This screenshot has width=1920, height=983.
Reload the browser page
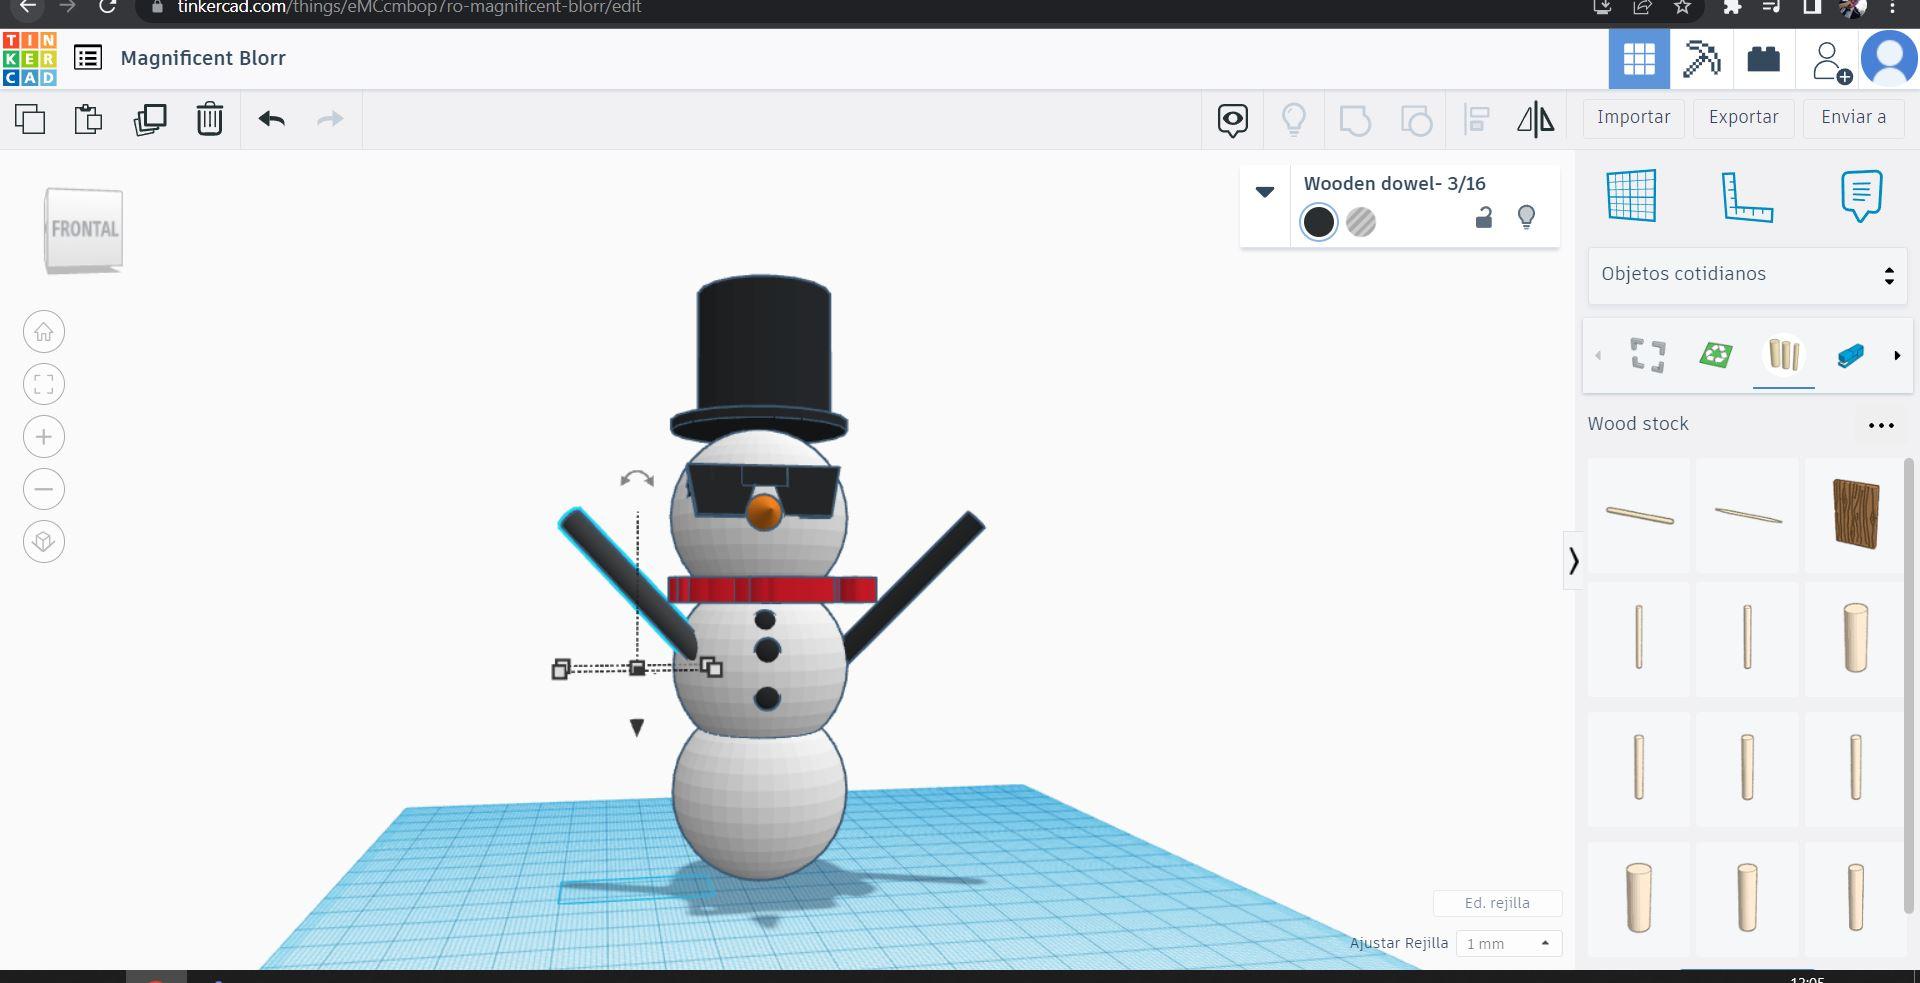click(107, 7)
